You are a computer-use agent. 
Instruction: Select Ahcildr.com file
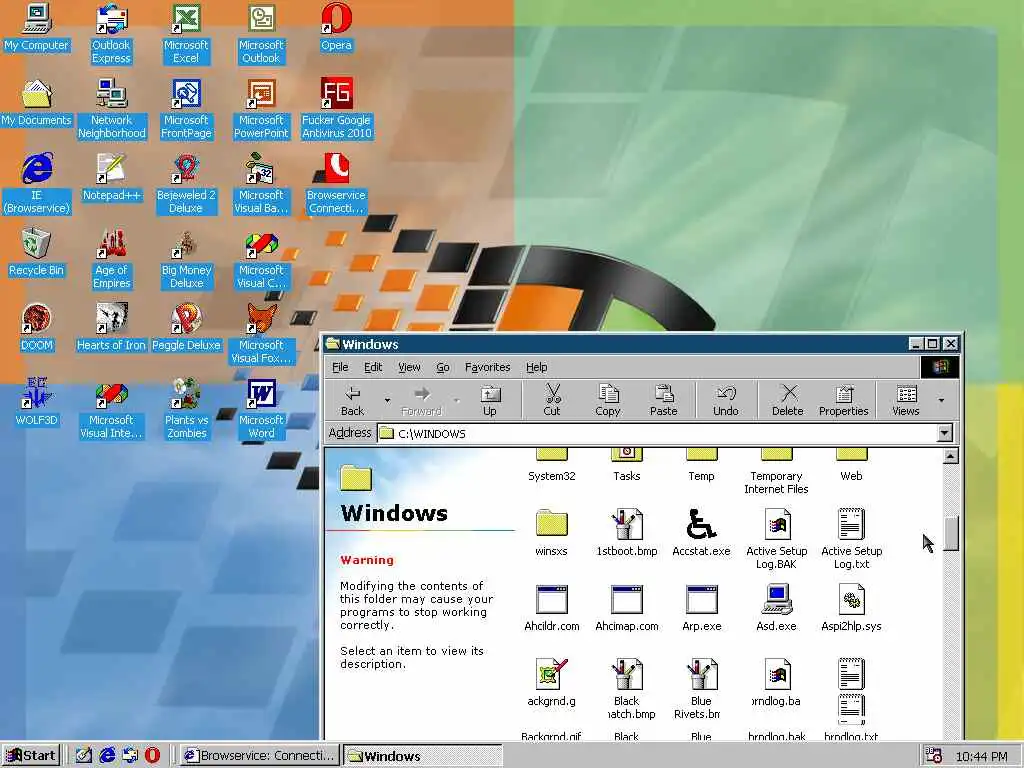click(552, 608)
